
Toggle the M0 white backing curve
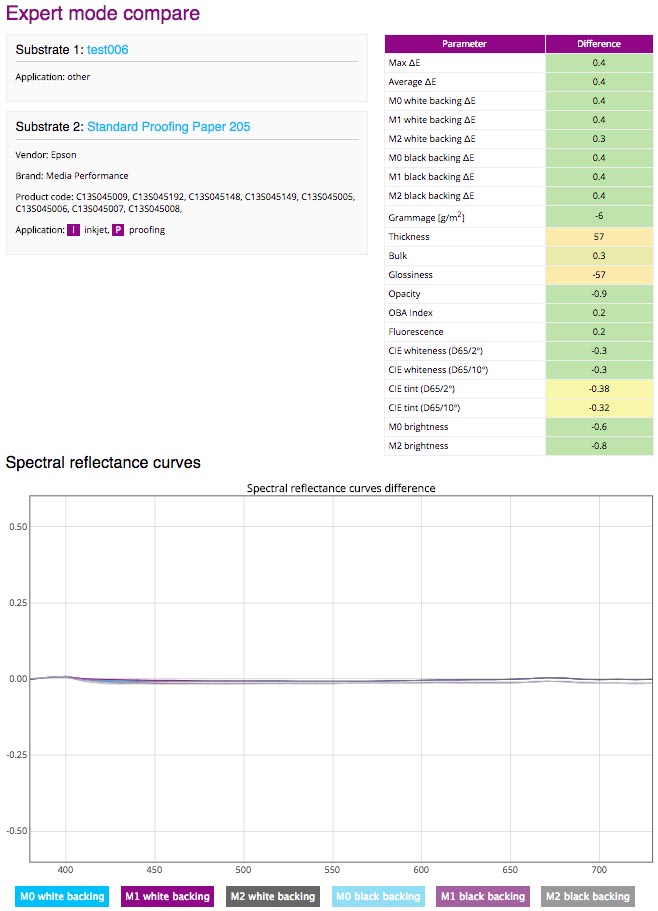click(62, 896)
